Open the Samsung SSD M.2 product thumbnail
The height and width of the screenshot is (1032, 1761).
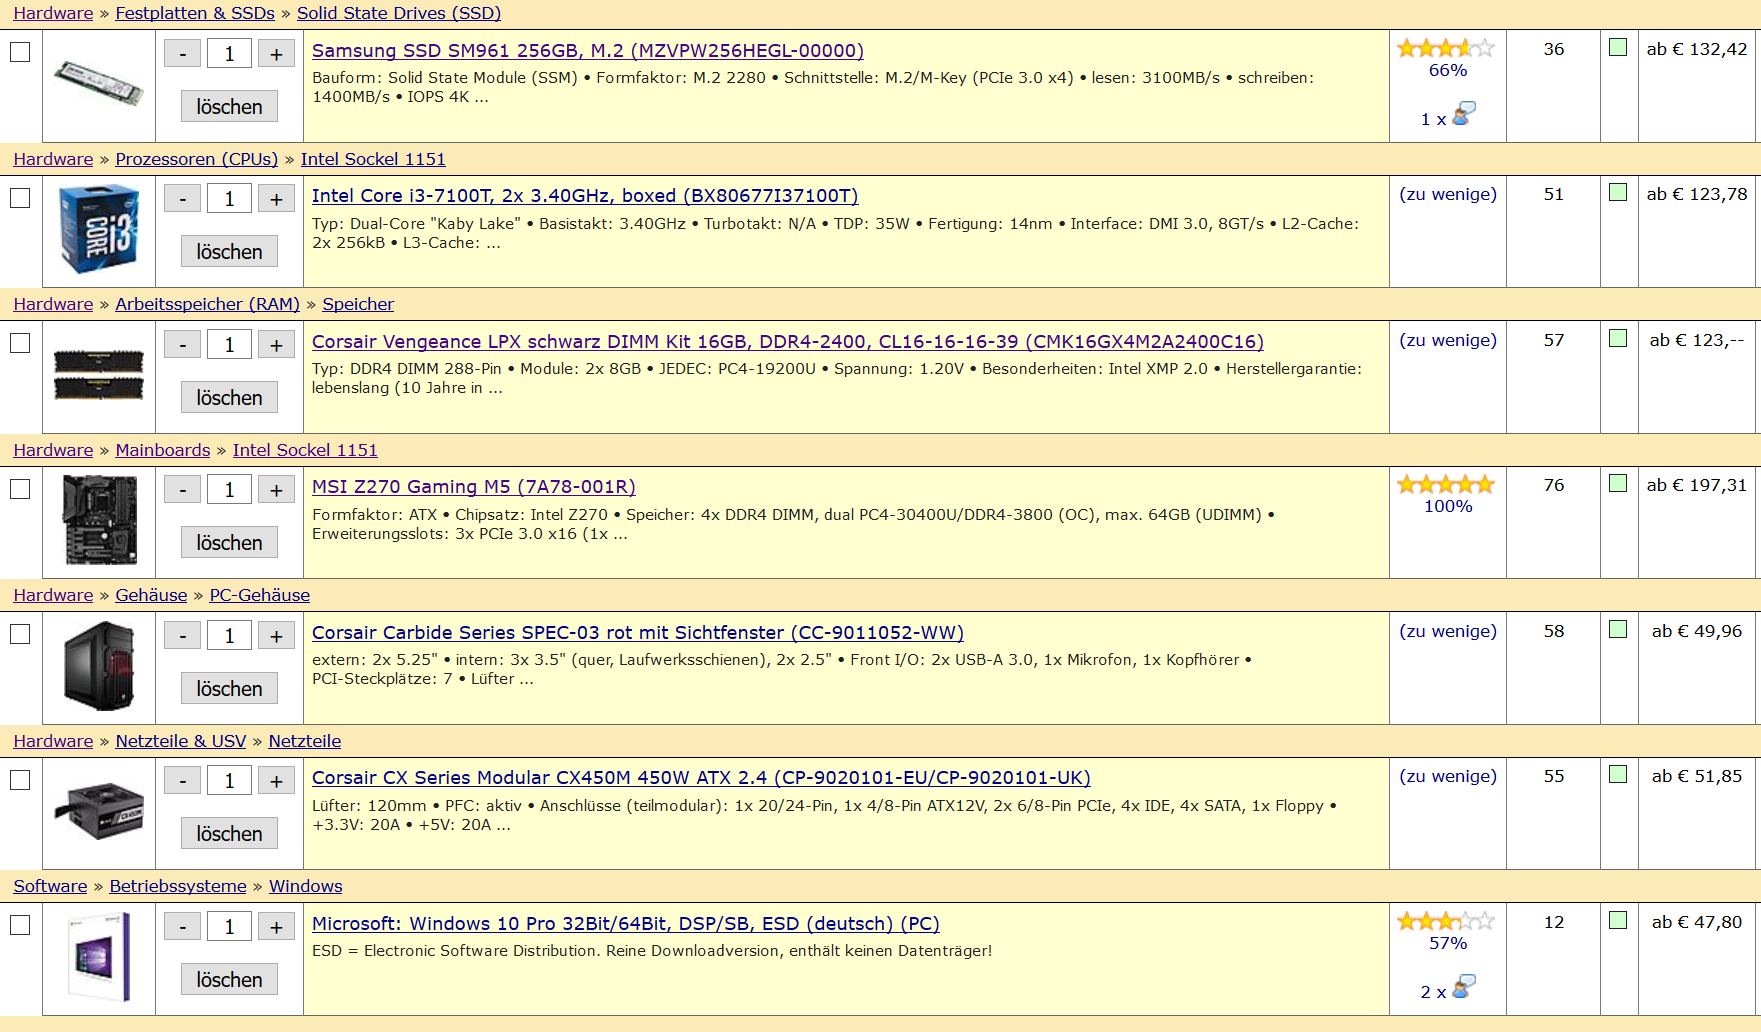pos(98,84)
